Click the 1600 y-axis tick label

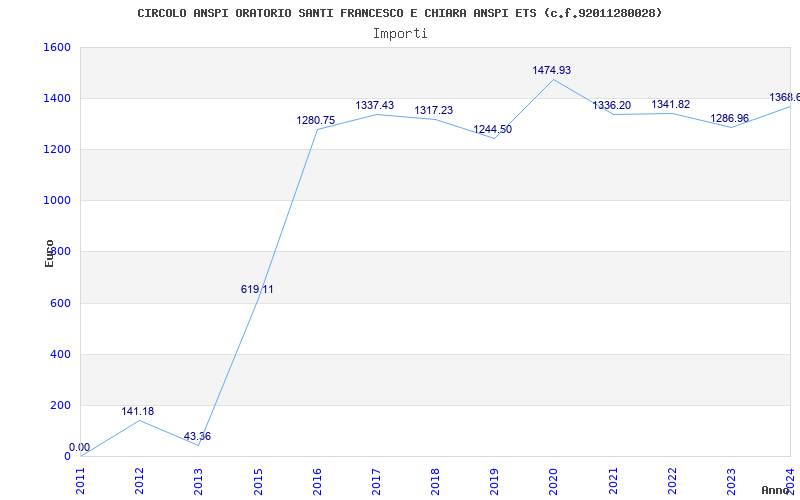(x=57, y=47)
